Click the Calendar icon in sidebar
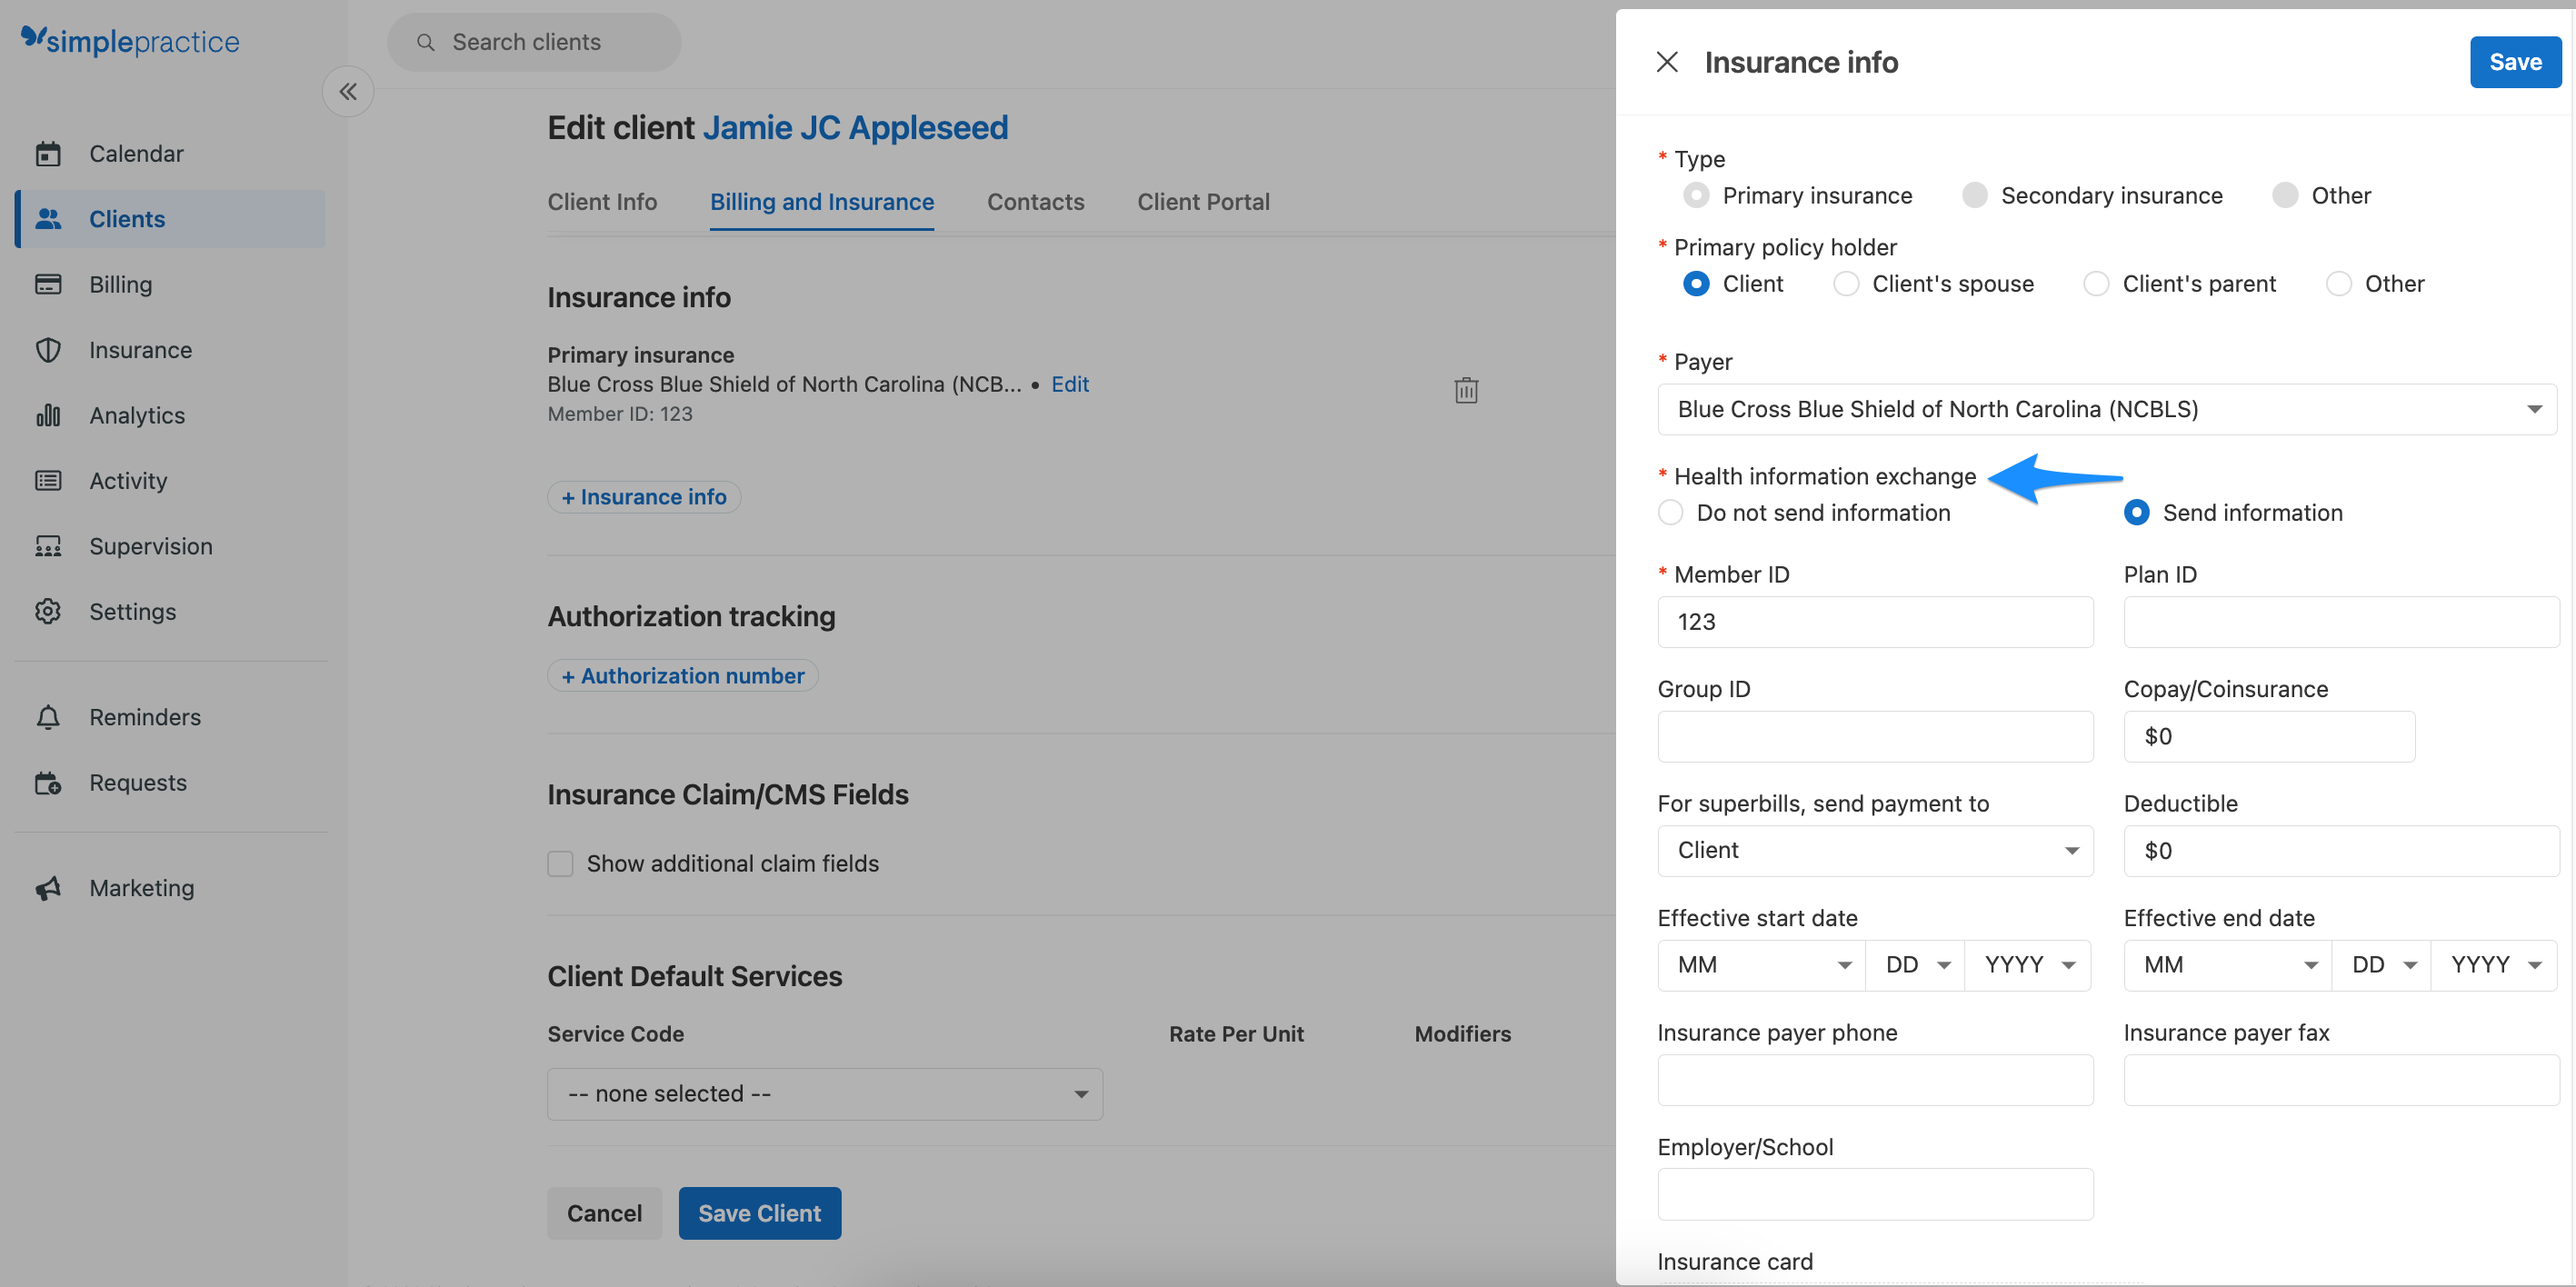The width and height of the screenshot is (2576, 1287). (x=48, y=154)
